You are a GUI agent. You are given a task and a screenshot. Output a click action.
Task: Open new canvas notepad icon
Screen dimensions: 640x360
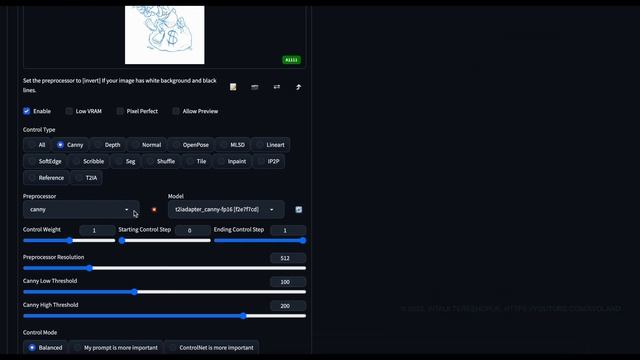coord(233,87)
